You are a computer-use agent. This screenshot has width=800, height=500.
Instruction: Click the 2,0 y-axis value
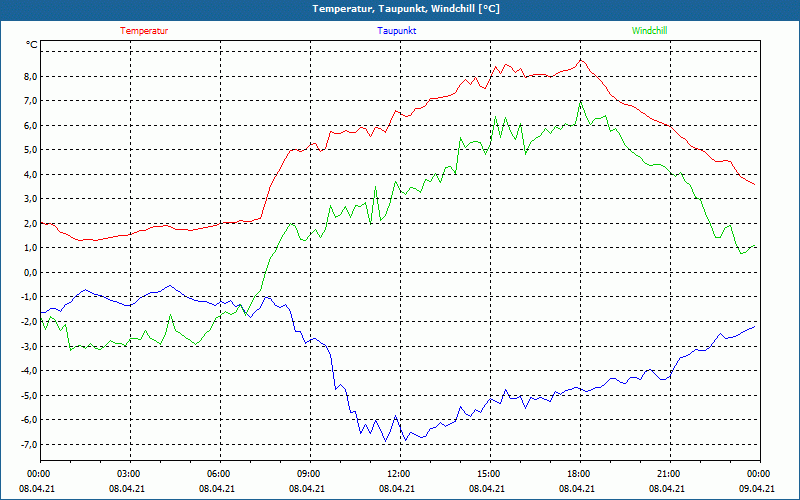(31, 223)
